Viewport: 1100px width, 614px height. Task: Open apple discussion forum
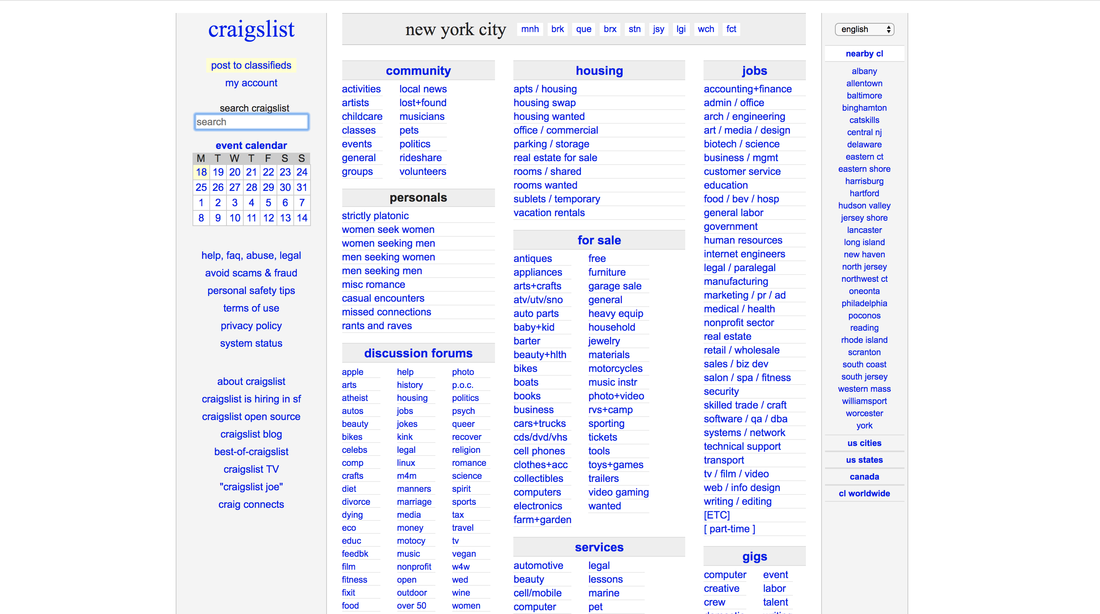tap(352, 372)
